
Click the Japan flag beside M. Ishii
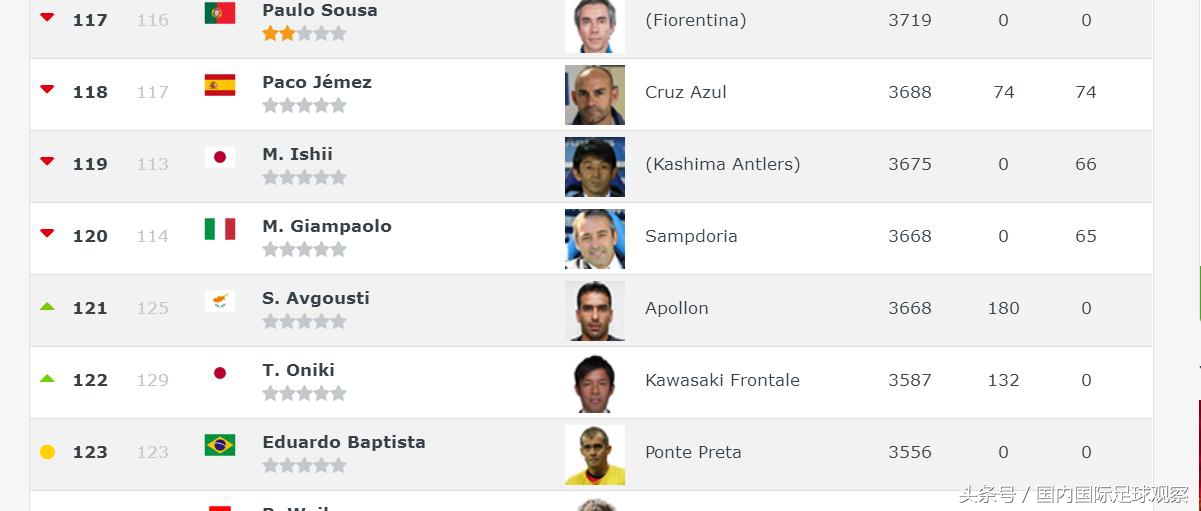point(220,157)
